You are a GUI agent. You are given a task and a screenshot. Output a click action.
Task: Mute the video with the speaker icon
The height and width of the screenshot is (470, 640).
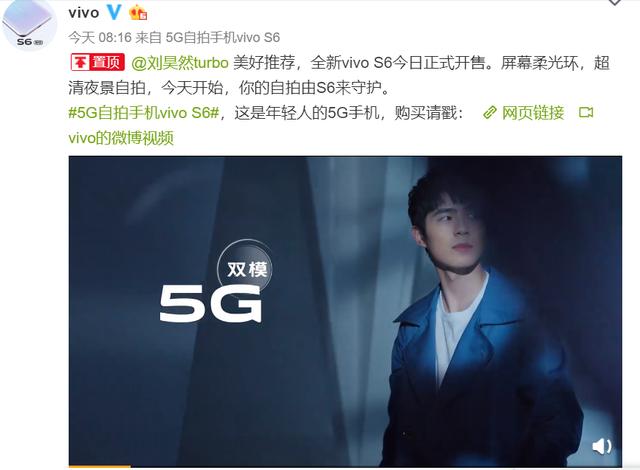601,446
